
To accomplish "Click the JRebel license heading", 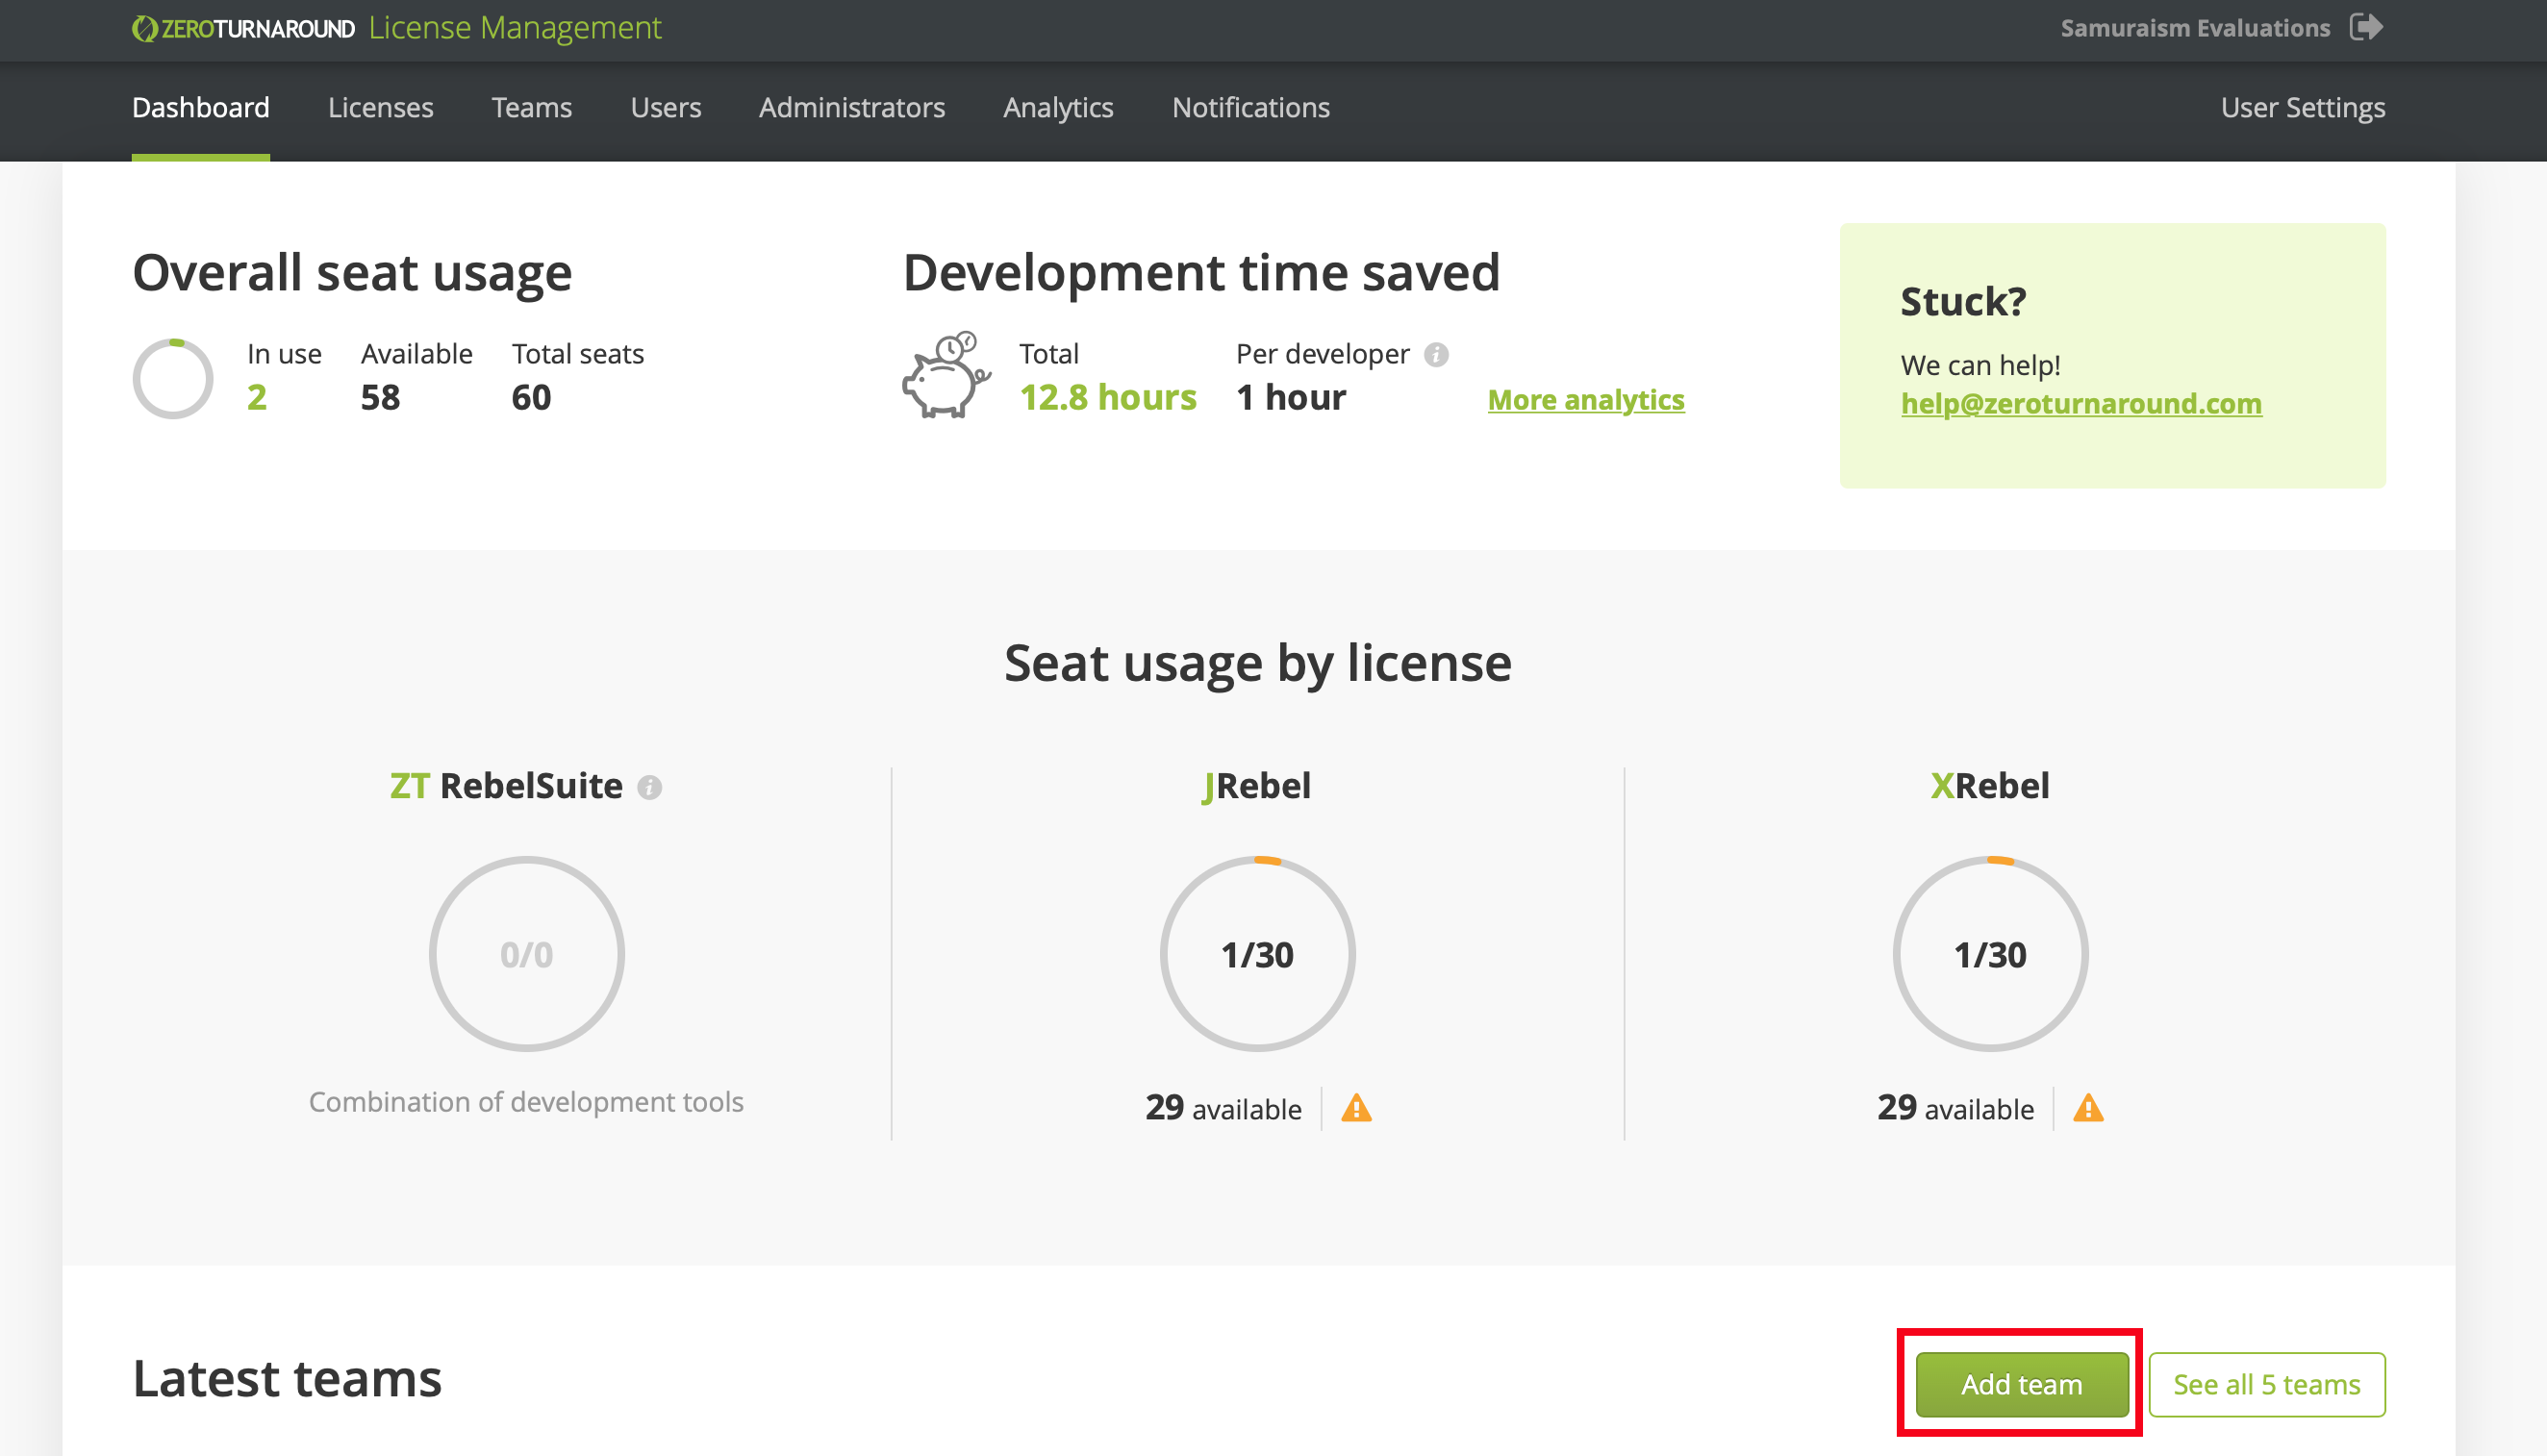I will (1257, 786).
